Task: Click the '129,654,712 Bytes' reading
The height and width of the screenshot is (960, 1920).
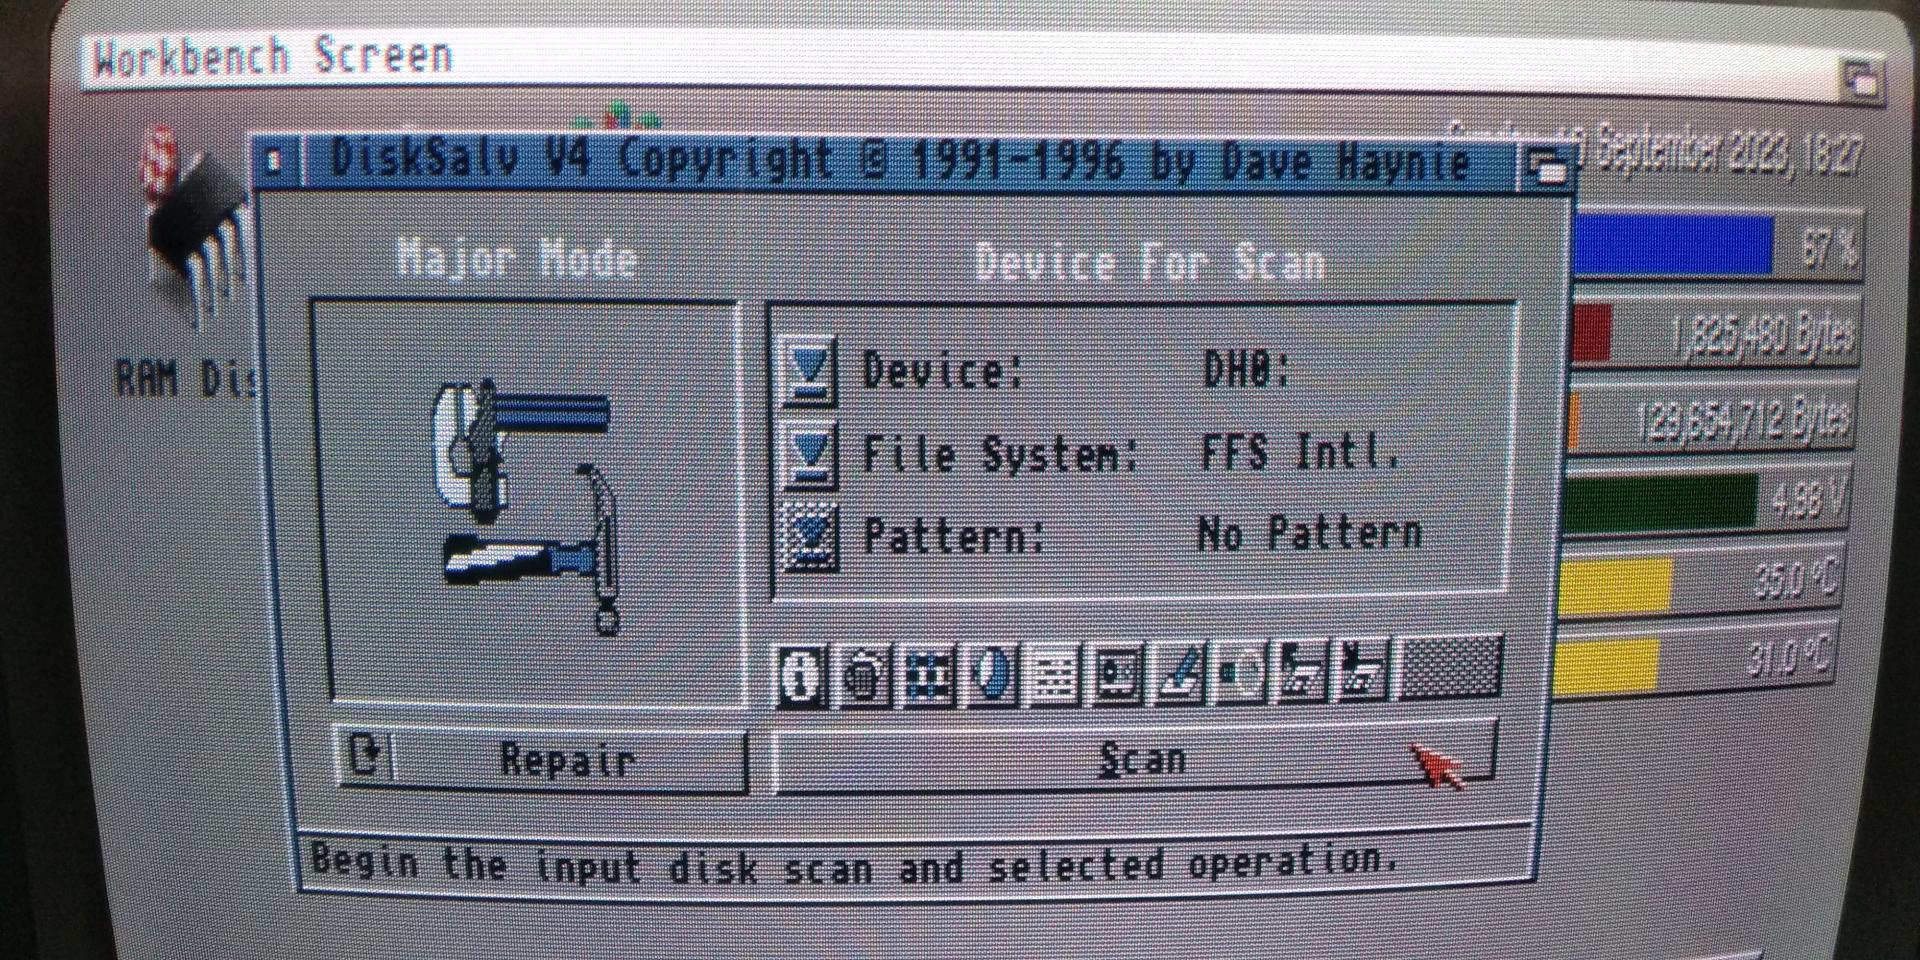Action: 1744,420
